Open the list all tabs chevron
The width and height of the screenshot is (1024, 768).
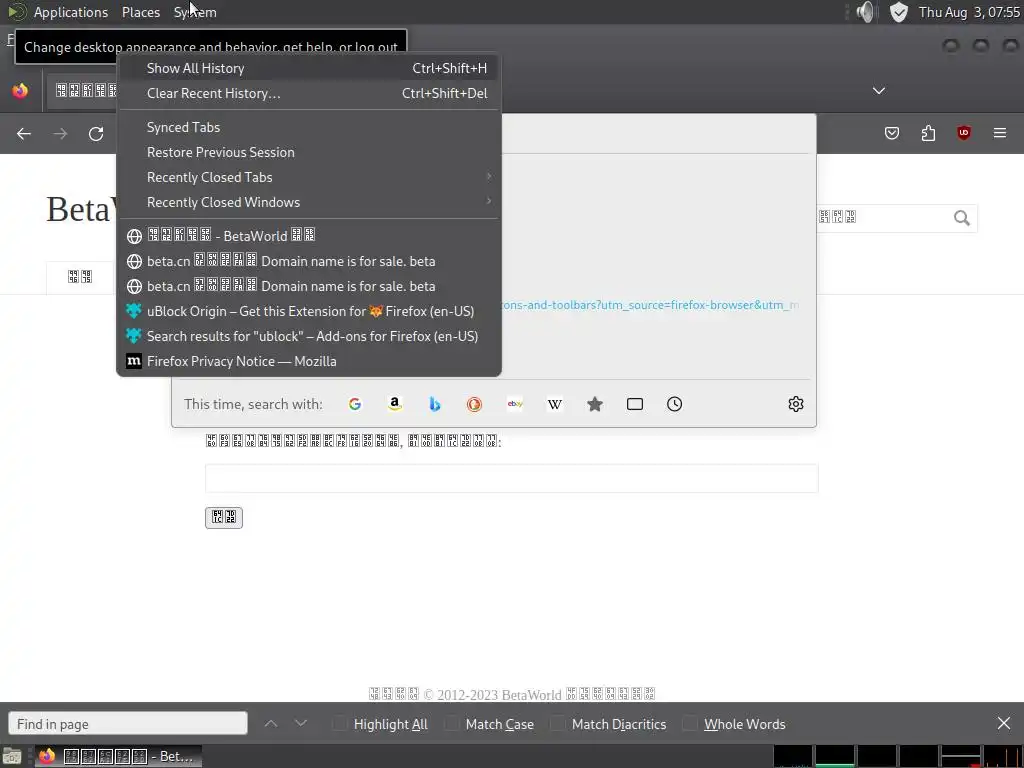879,91
